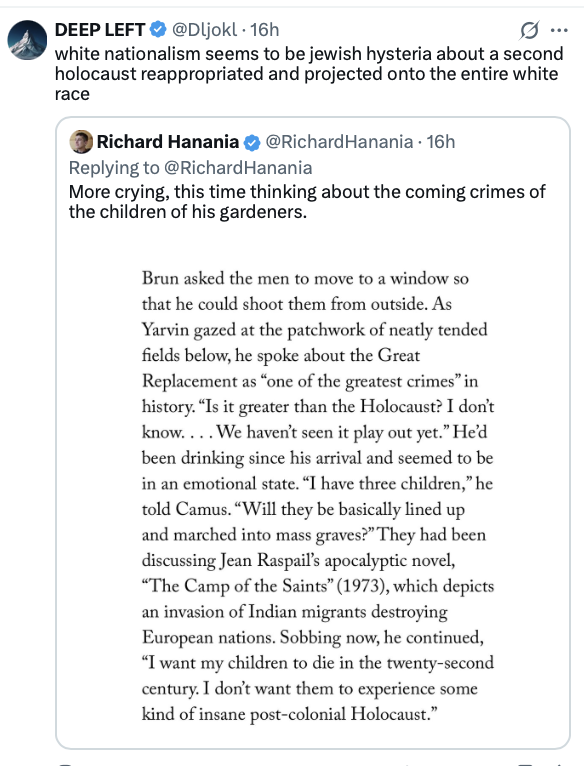
Task: Click Richard Hanania's blue verified badge
Action: point(252,142)
